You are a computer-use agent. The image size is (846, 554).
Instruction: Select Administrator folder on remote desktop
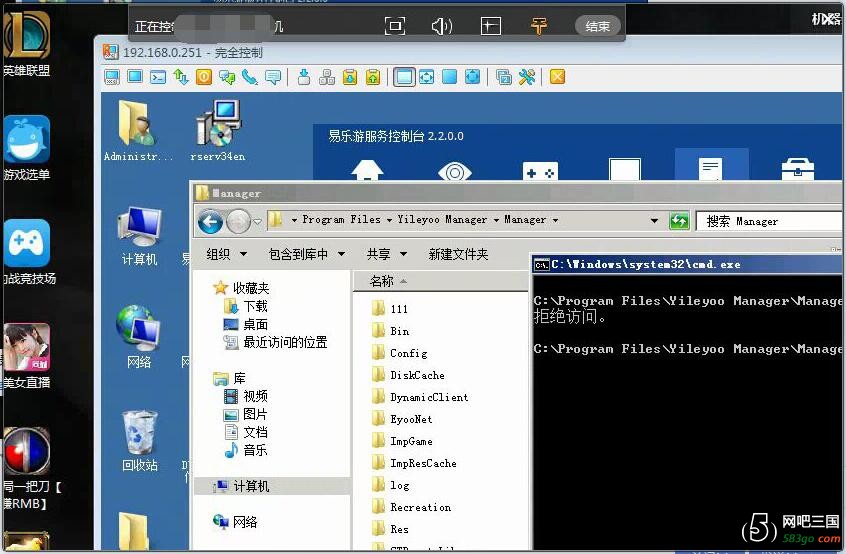coord(138,131)
